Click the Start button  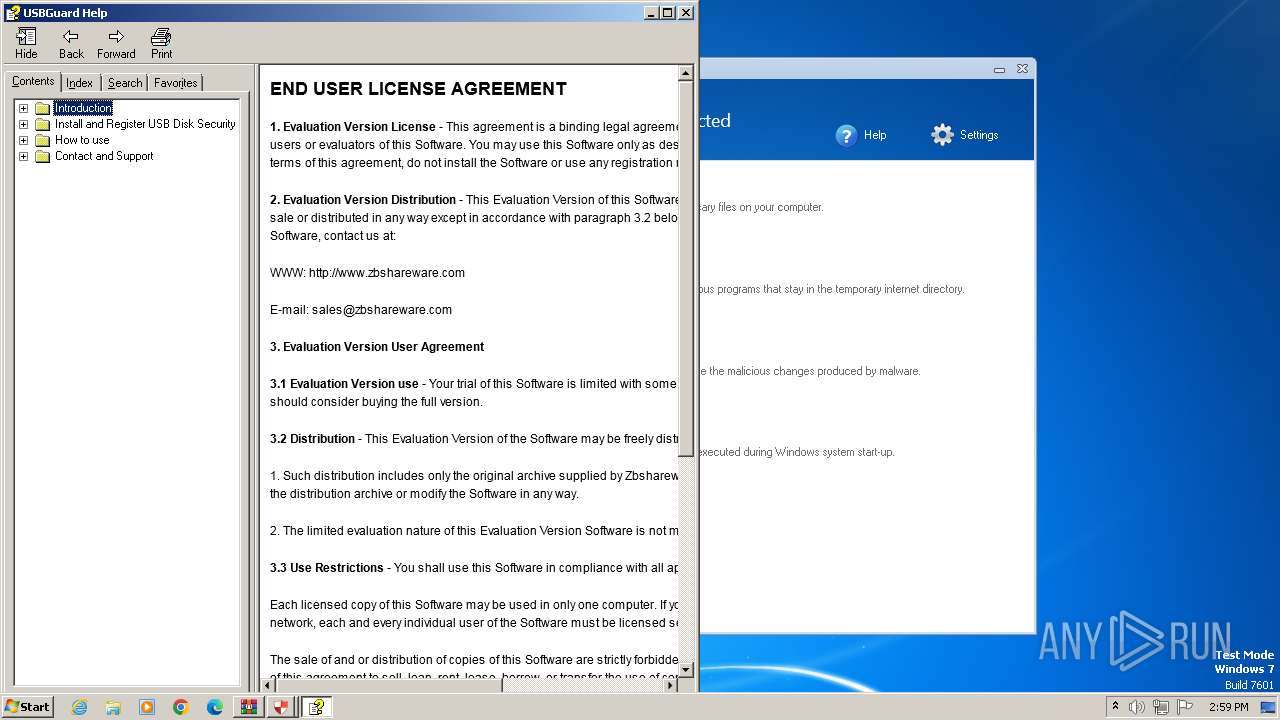click(x=27, y=707)
